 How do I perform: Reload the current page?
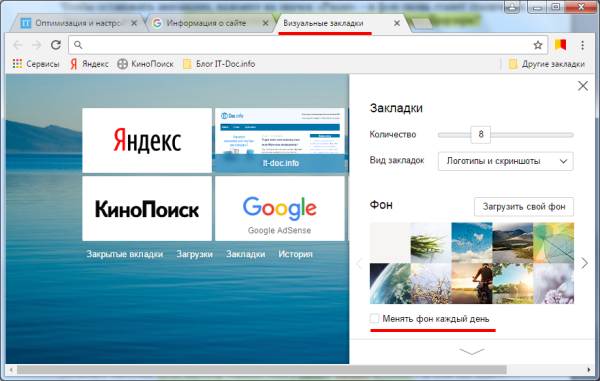(x=56, y=45)
